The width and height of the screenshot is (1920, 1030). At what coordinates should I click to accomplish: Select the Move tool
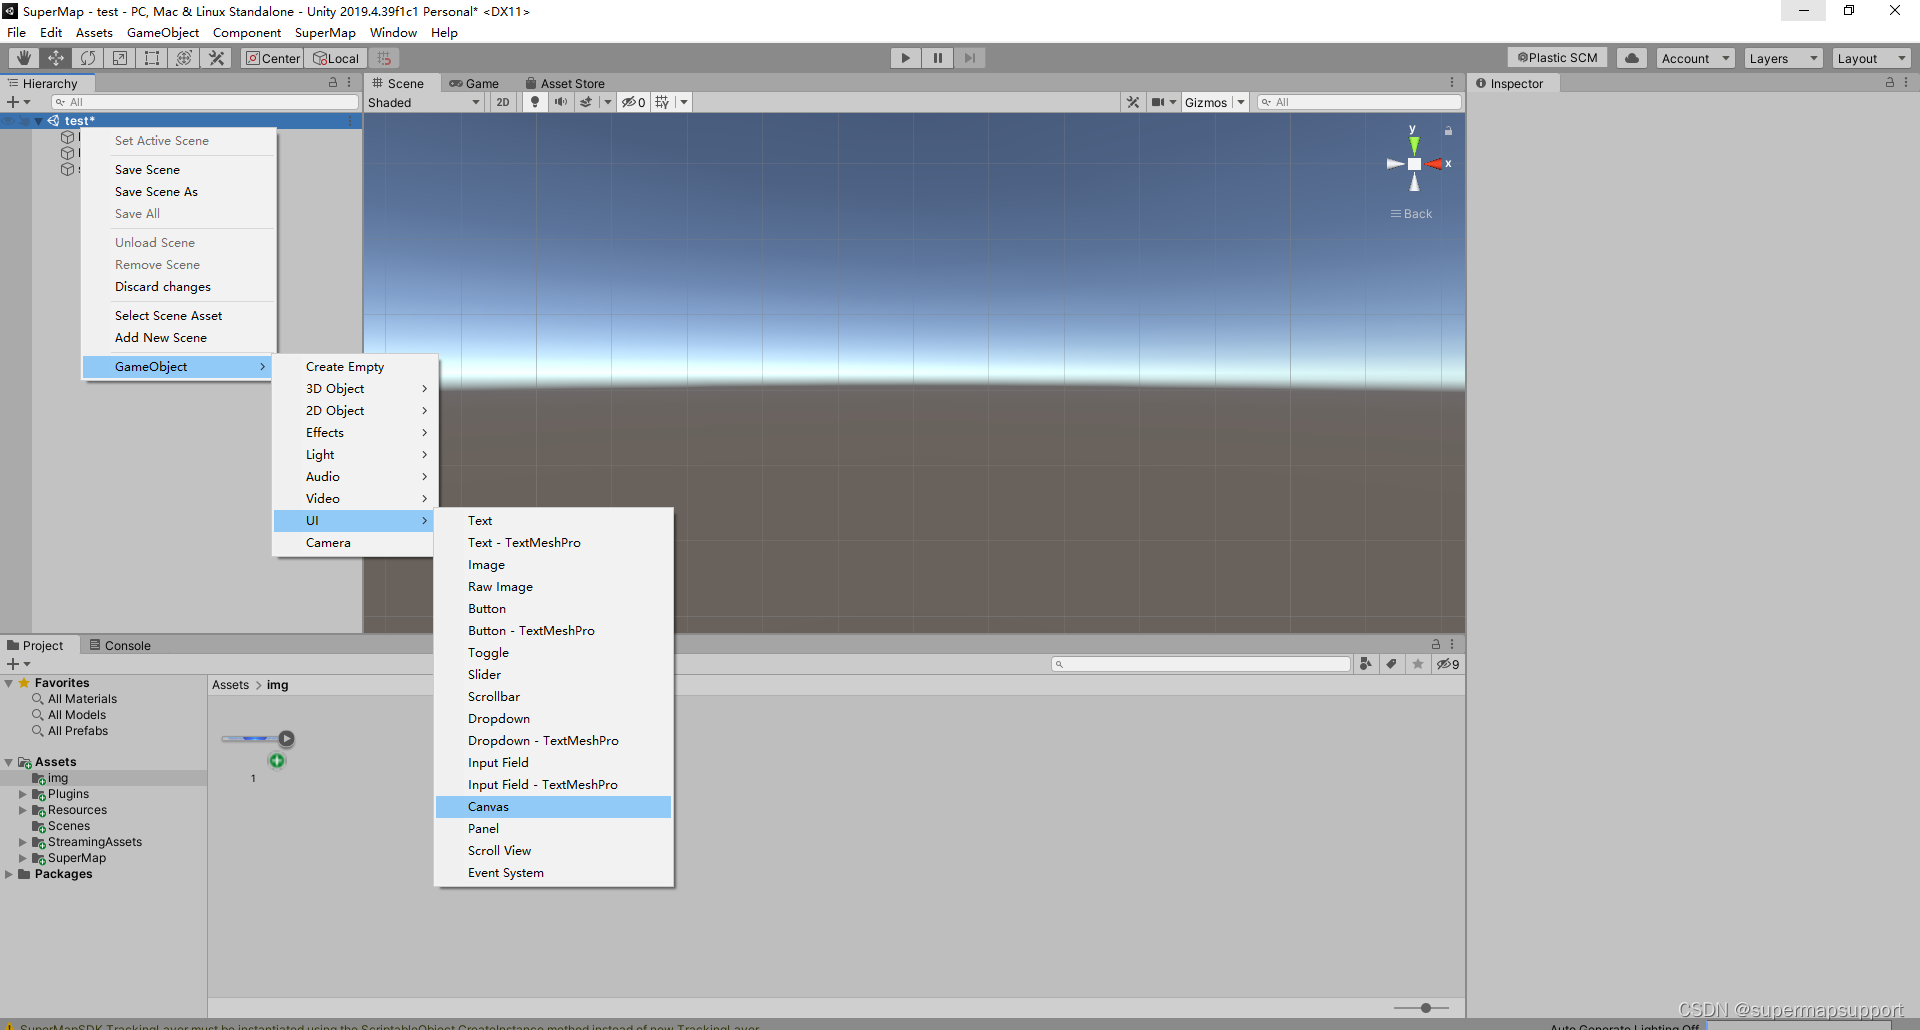(55, 57)
